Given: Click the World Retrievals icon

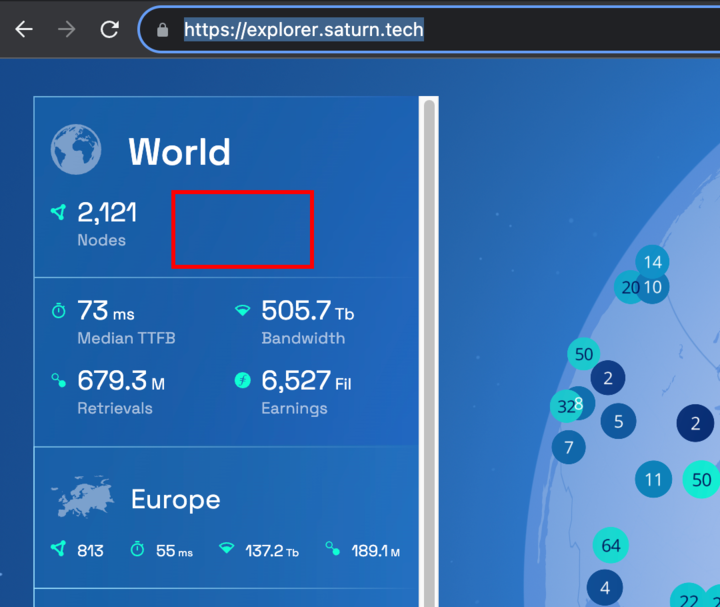Looking at the screenshot, I should coord(59,380).
